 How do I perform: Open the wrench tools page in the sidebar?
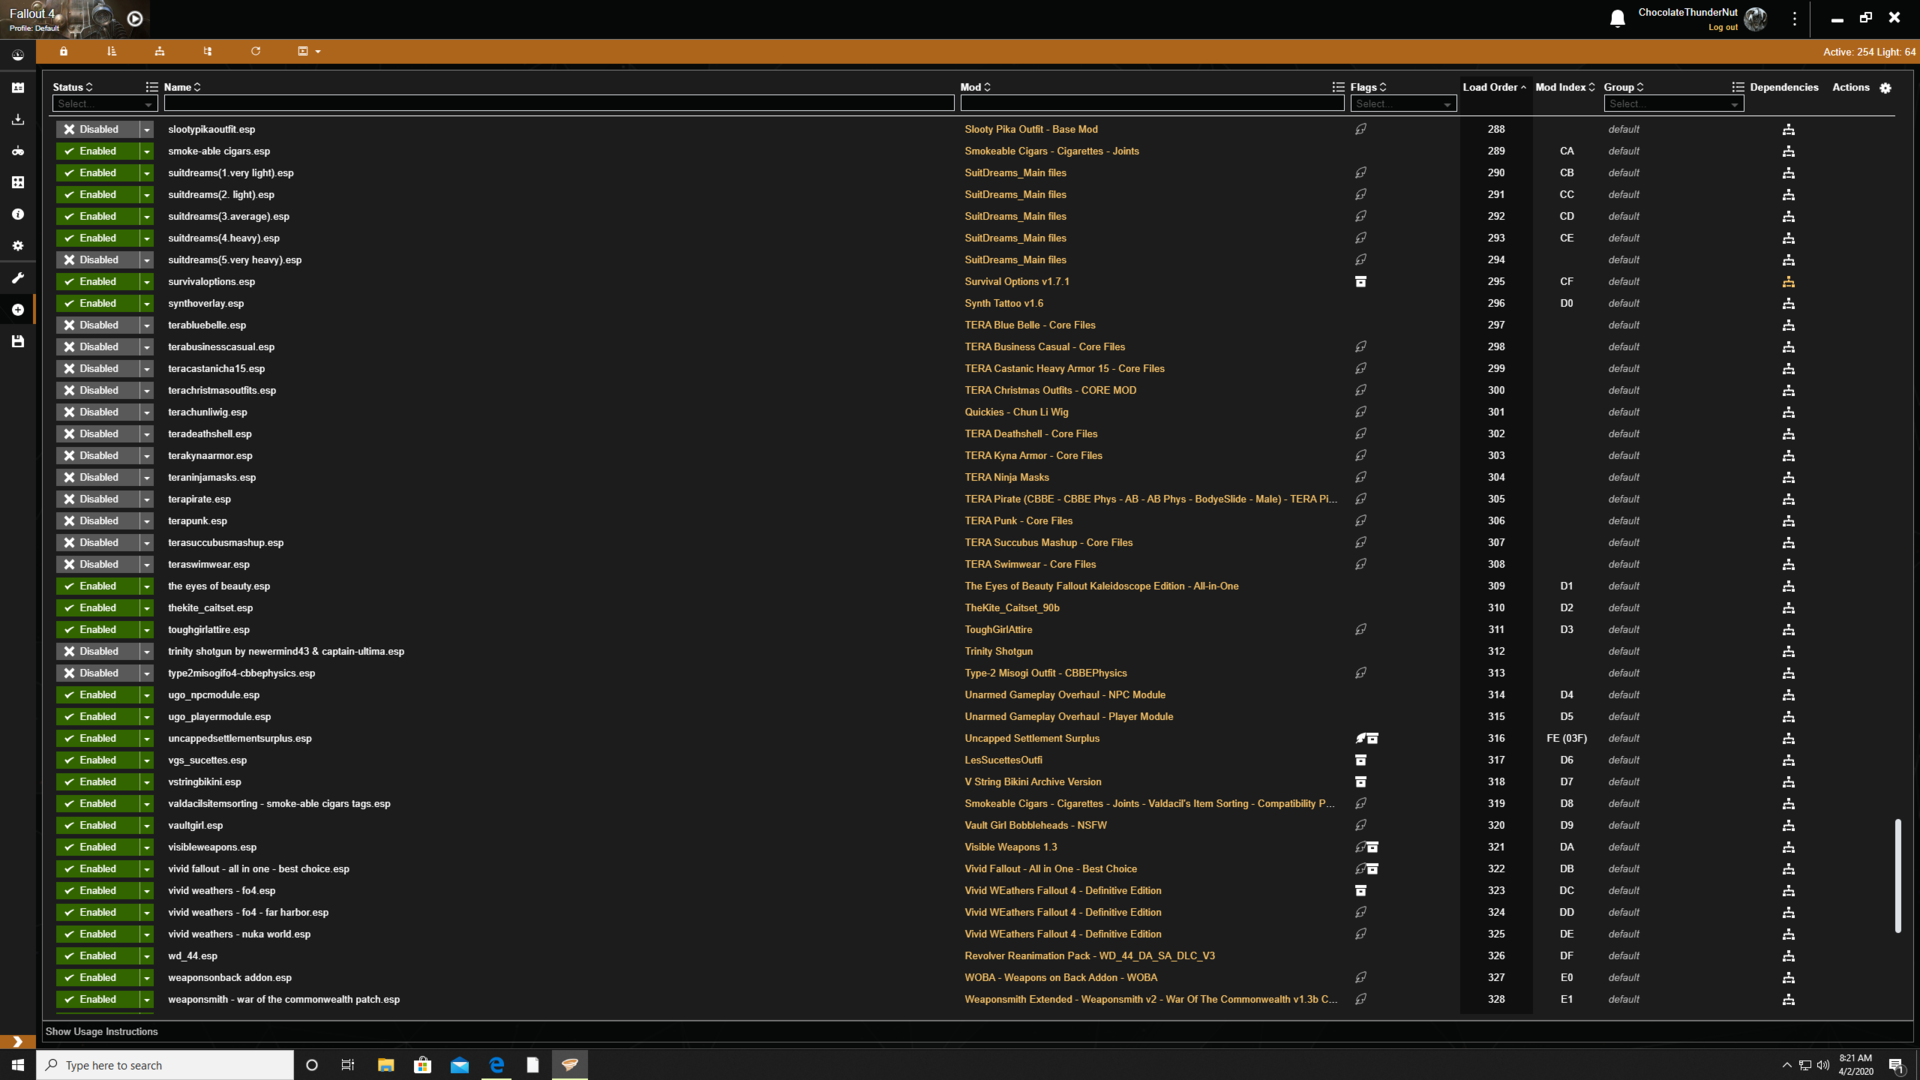[18, 278]
